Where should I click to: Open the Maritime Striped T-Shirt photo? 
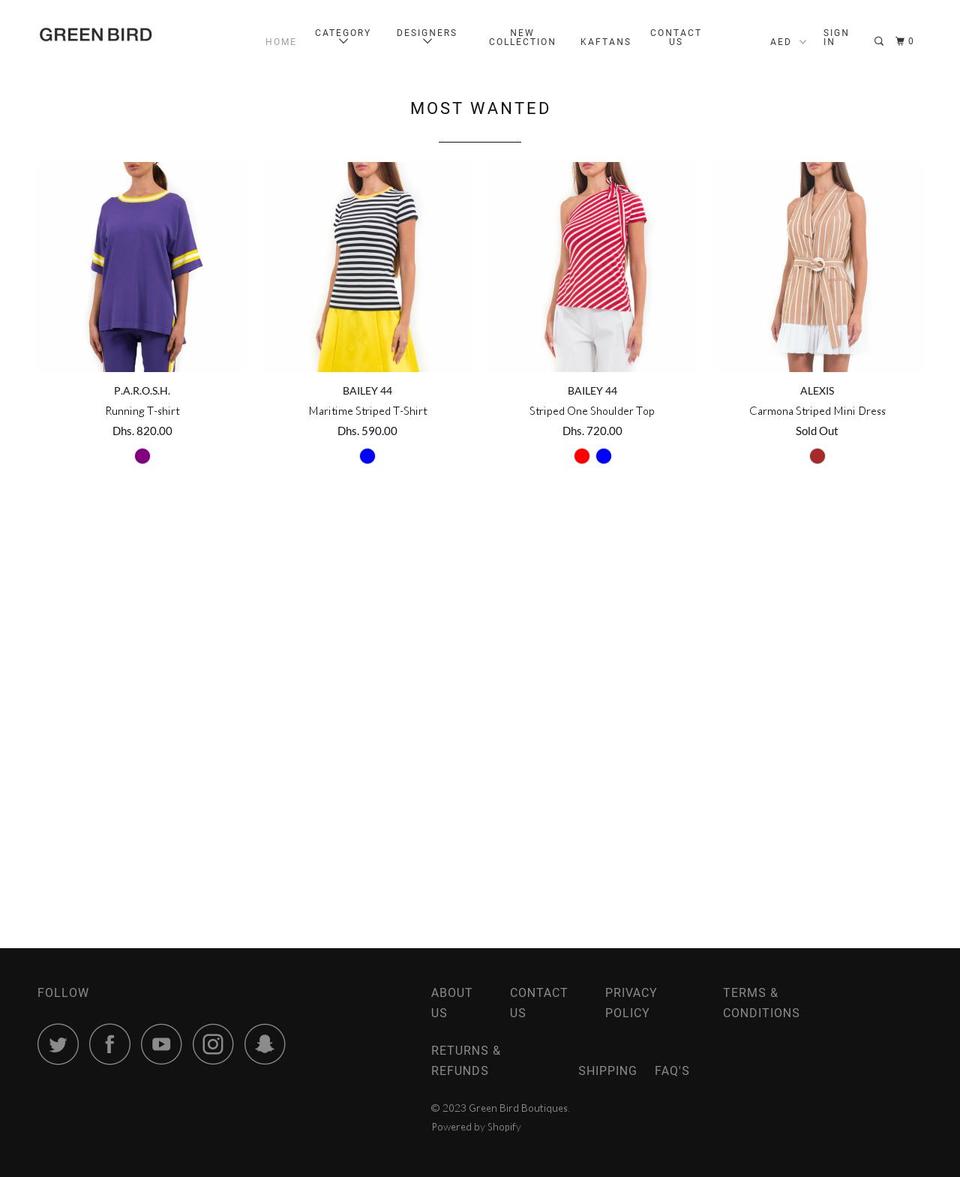pos(367,266)
